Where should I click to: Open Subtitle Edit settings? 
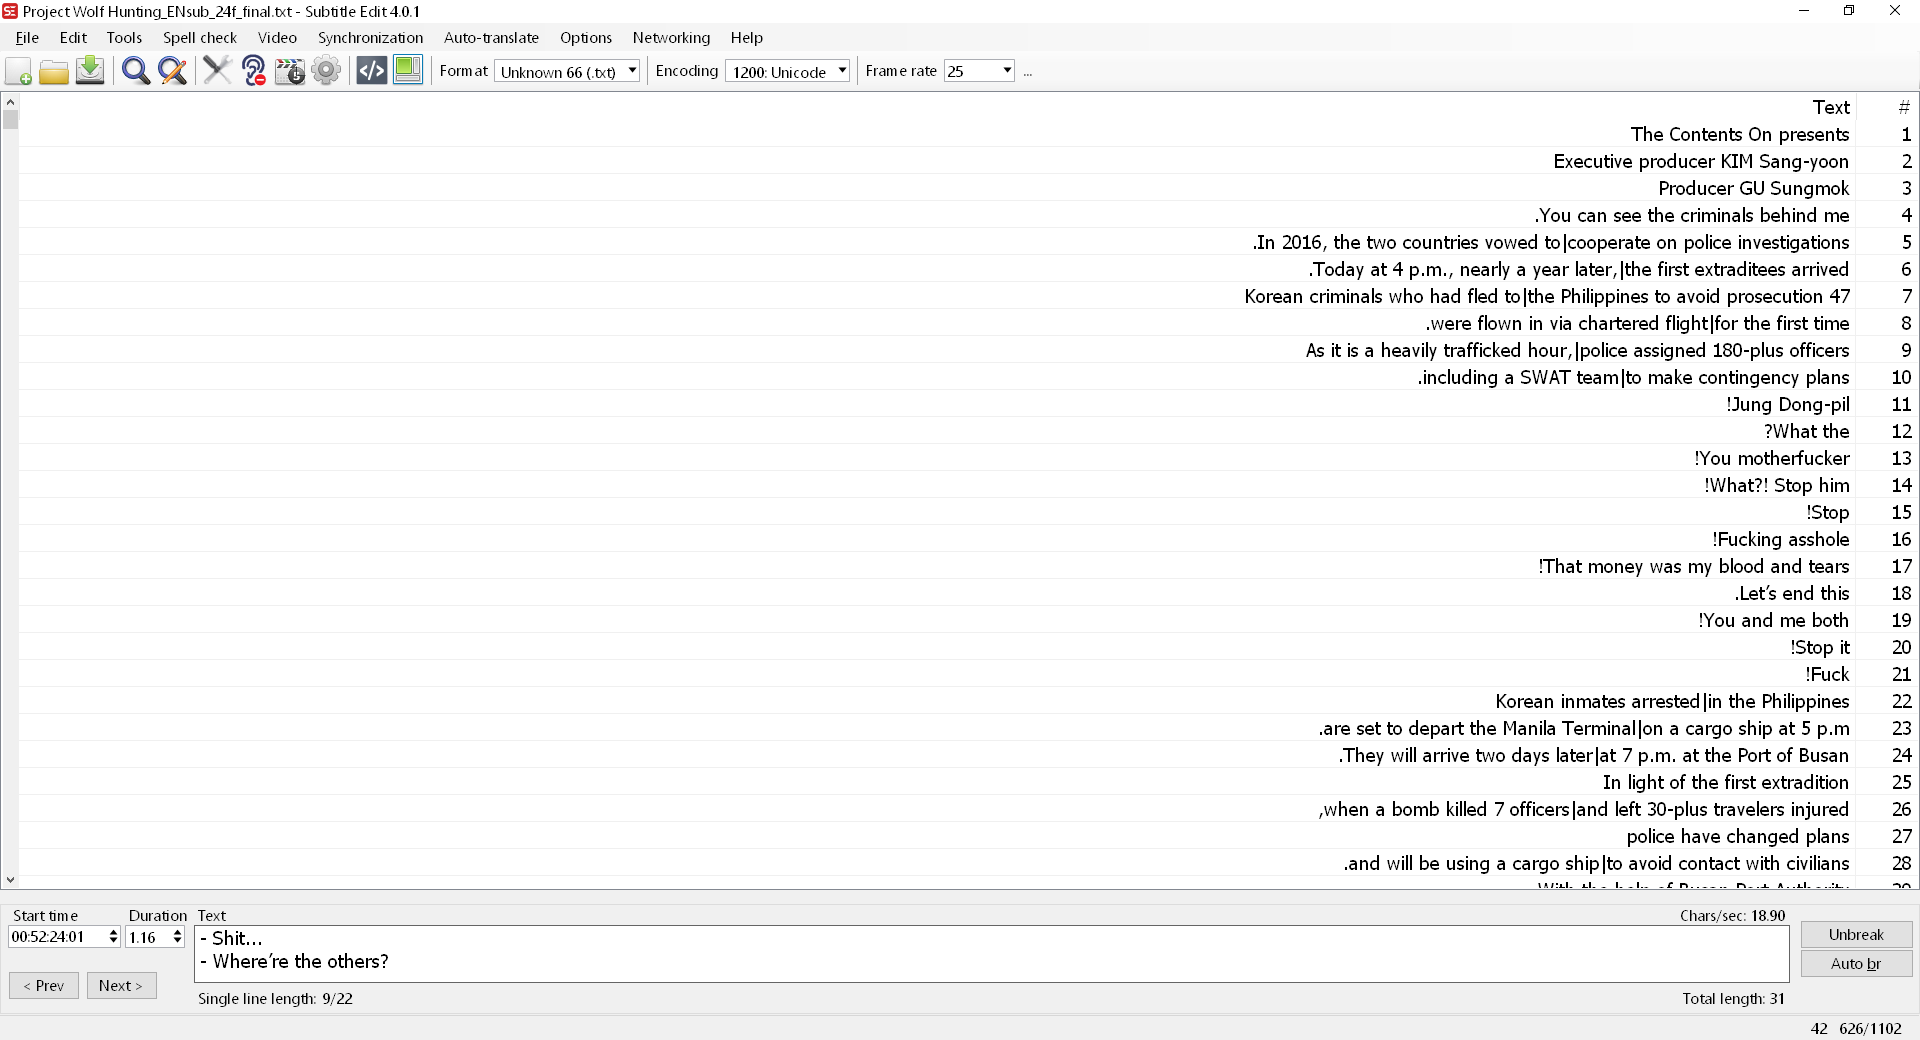326,71
